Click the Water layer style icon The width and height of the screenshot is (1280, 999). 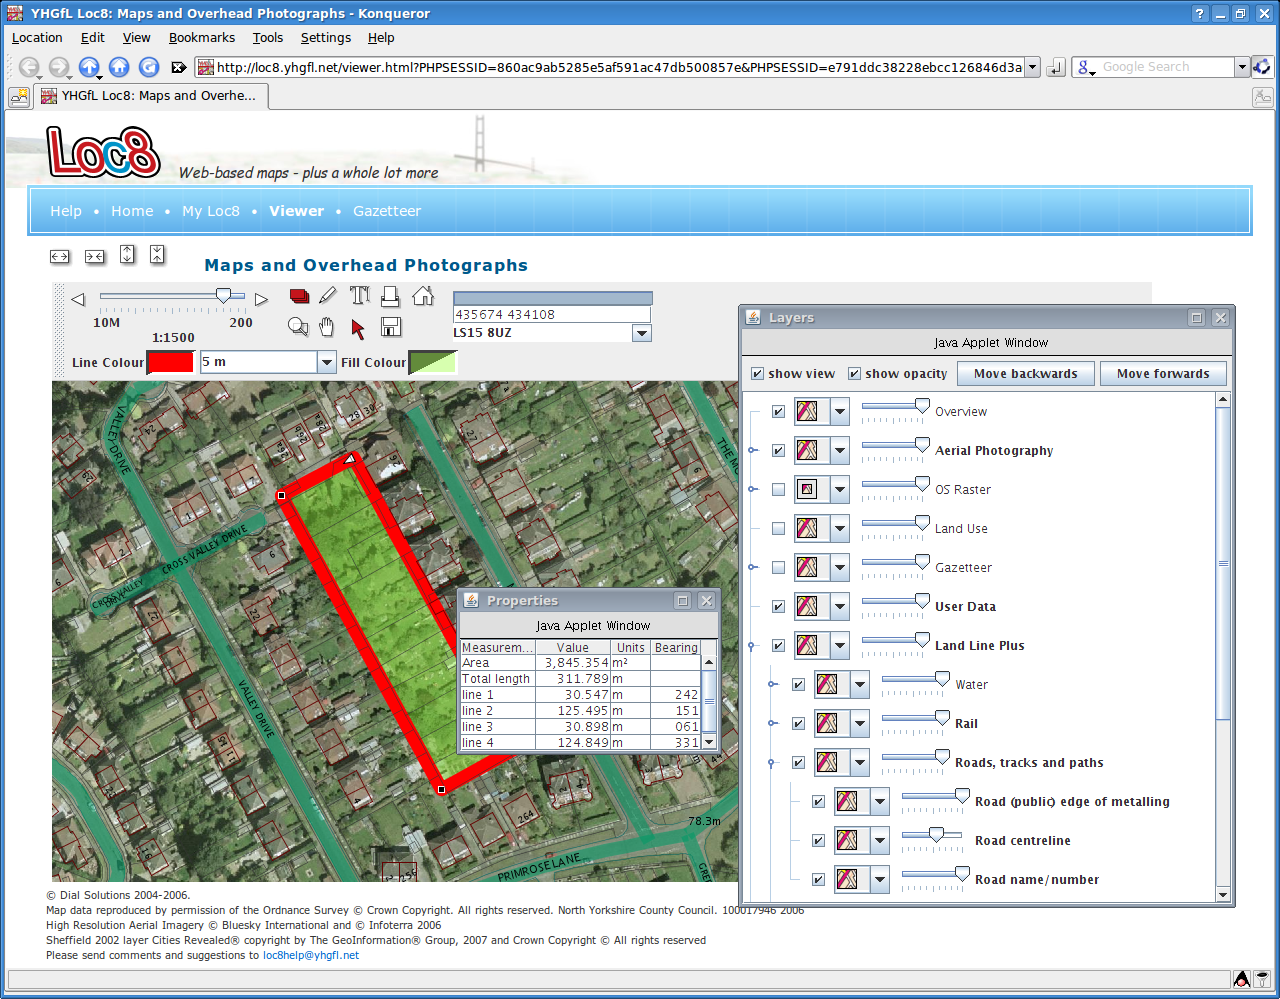point(827,684)
